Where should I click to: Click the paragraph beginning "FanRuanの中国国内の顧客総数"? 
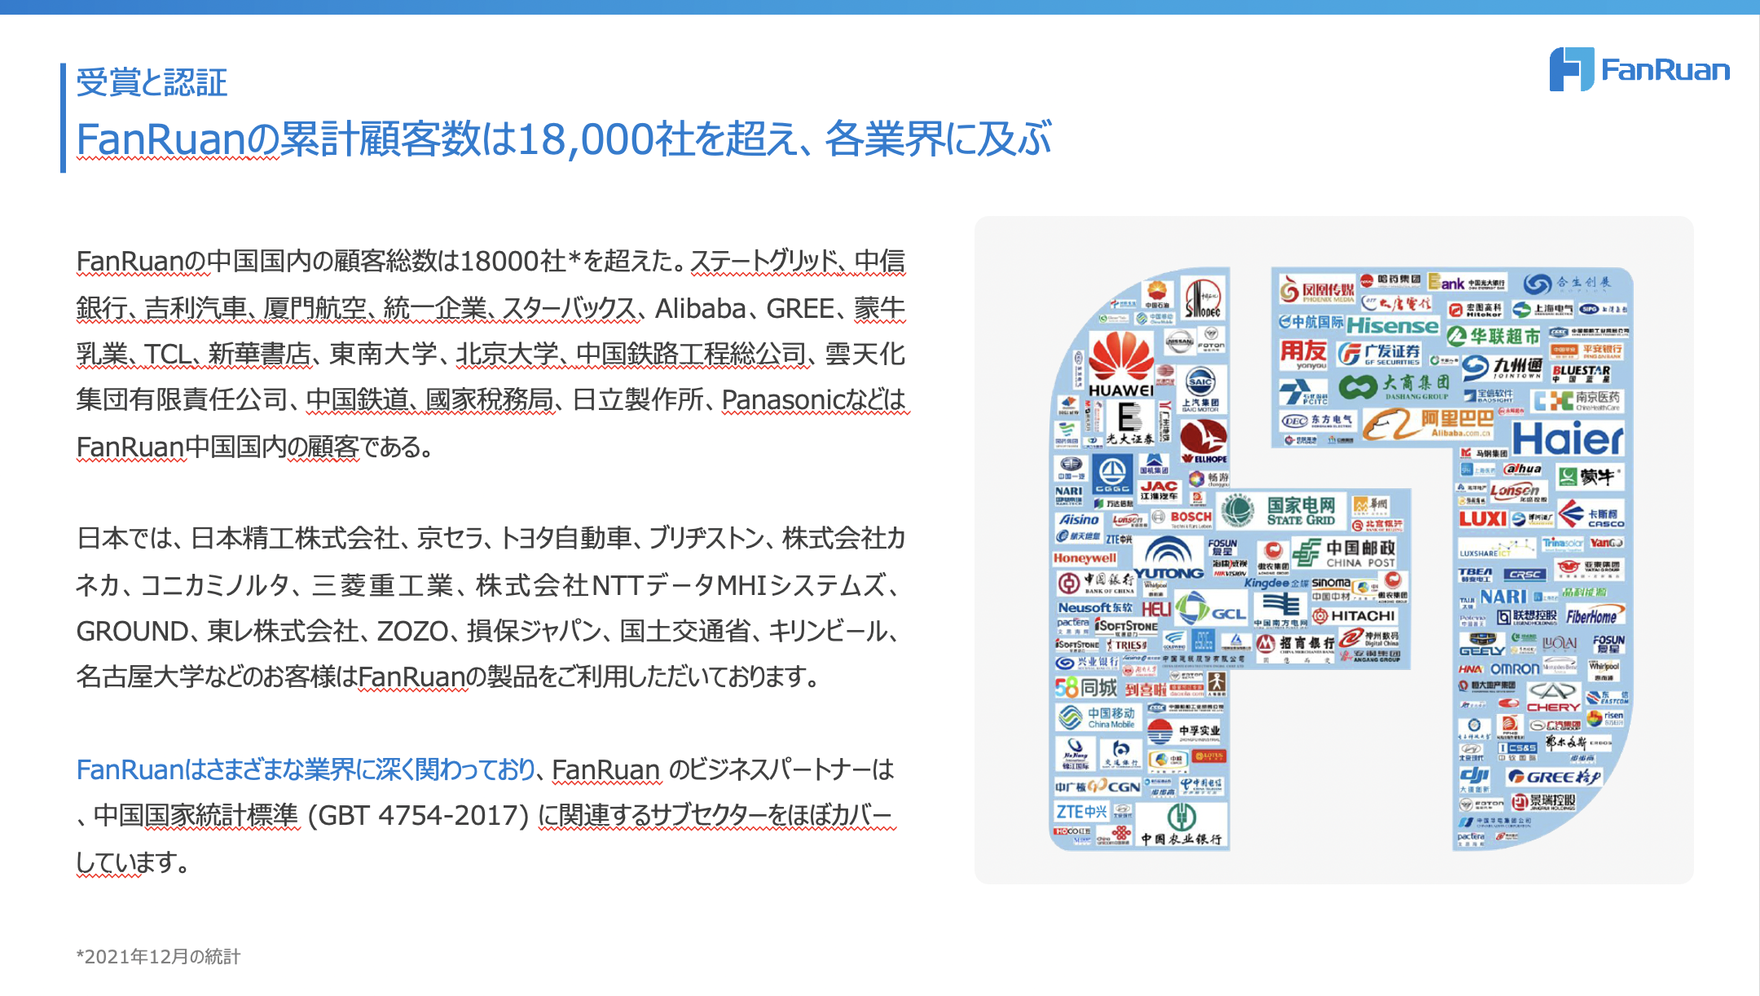pos(492,354)
